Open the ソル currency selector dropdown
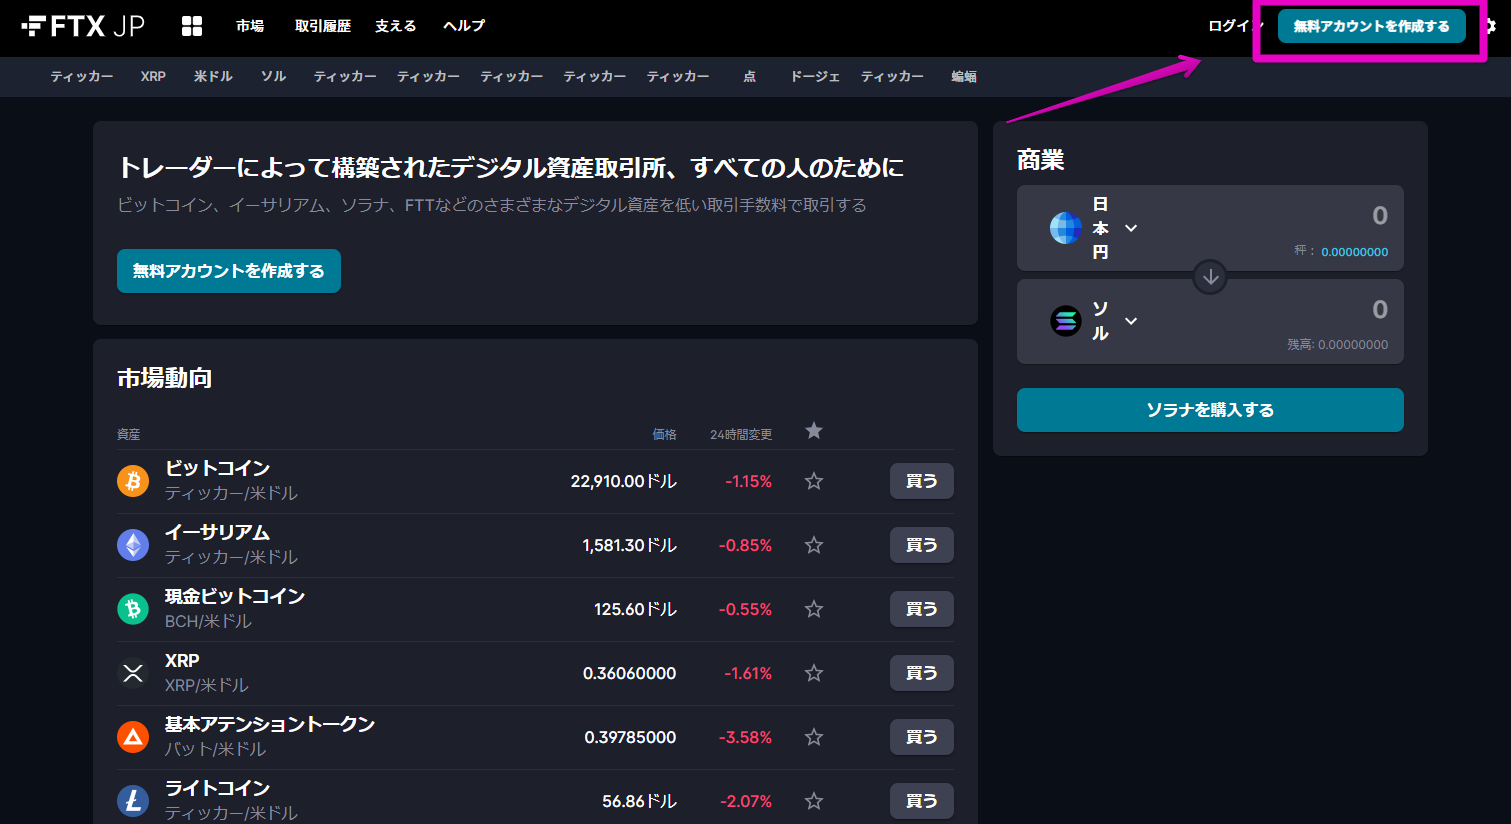Screen dimensions: 1511x824 coord(1095,321)
